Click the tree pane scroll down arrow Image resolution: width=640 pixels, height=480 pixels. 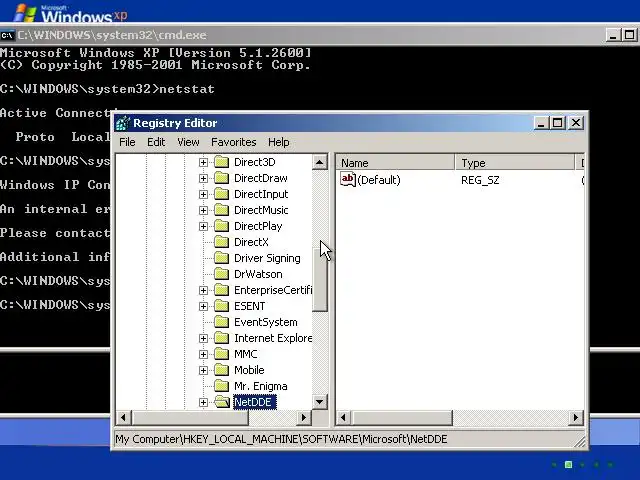tap(320, 402)
